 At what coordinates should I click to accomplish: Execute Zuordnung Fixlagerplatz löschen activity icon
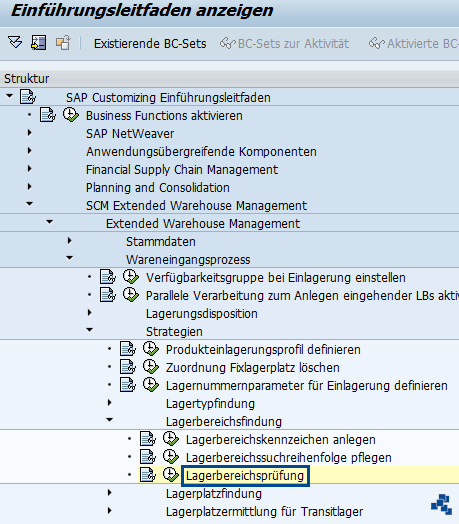(x=151, y=367)
